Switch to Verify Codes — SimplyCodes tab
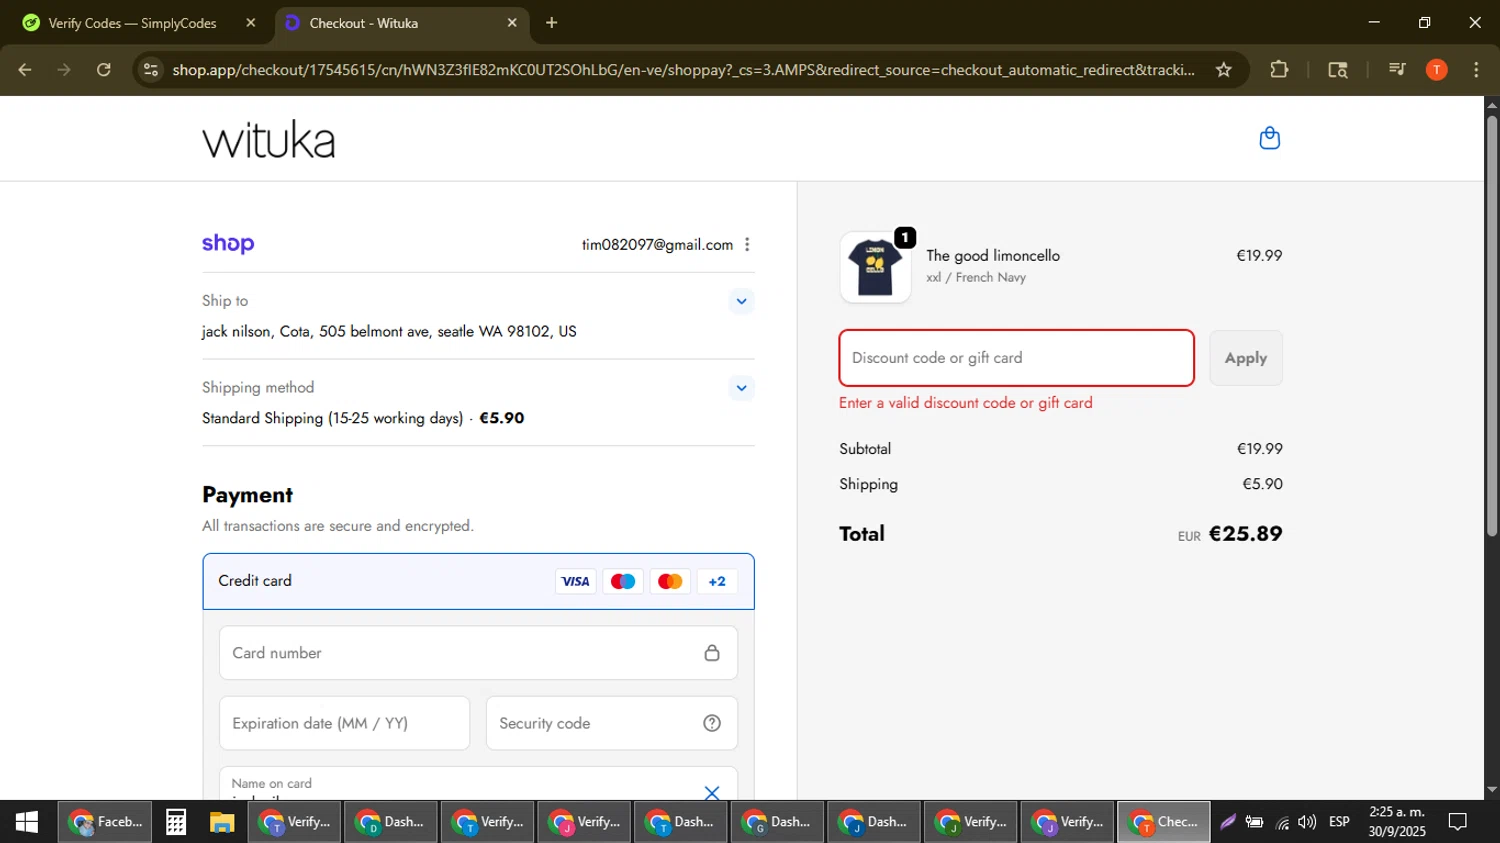1500x843 pixels. (x=132, y=23)
